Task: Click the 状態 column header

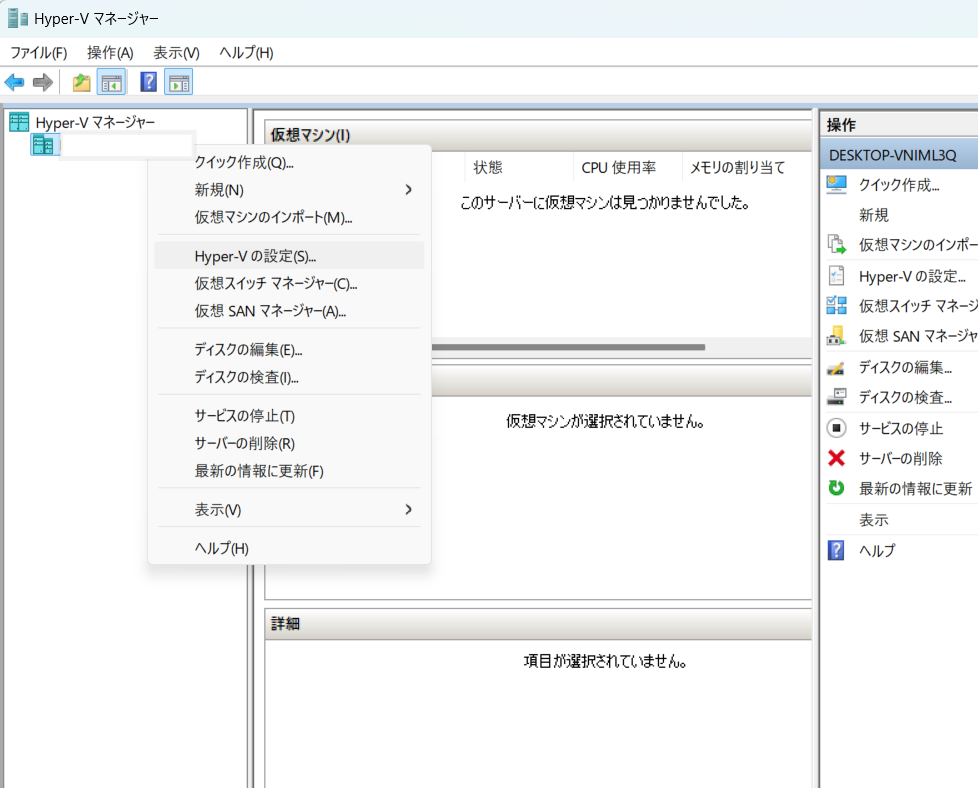Action: 488,167
